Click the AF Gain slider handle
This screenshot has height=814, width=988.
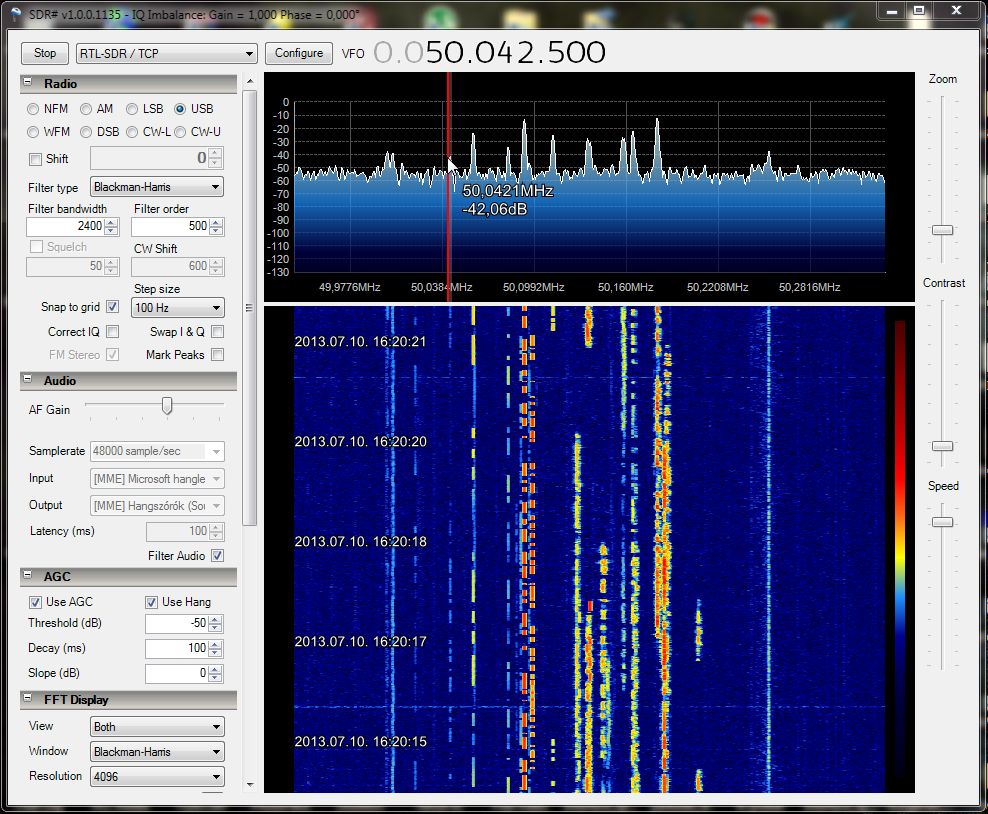click(167, 405)
